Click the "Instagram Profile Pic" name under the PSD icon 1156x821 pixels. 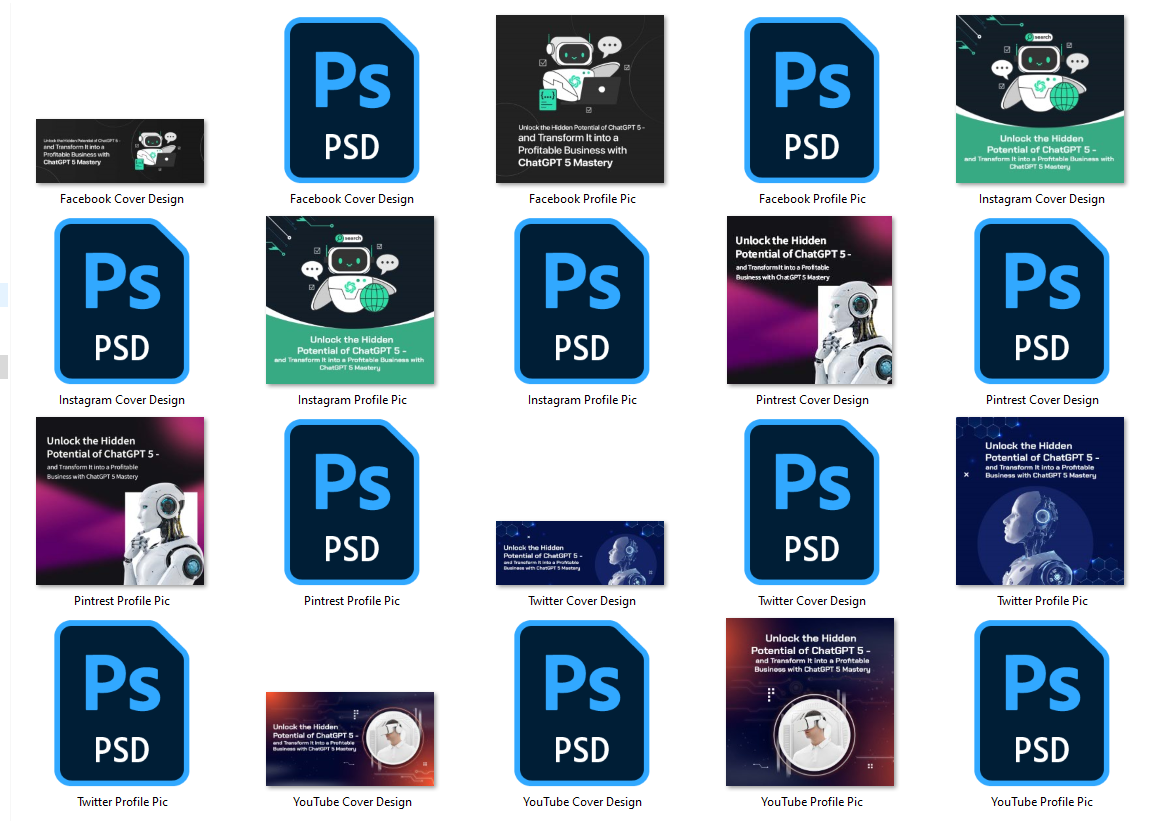[582, 400]
